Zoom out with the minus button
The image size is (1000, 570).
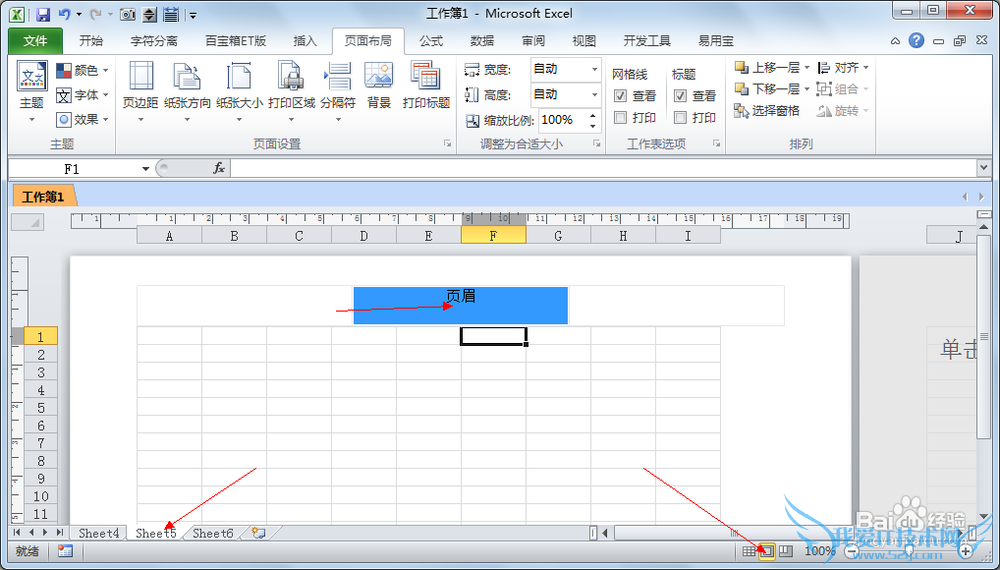coord(852,551)
